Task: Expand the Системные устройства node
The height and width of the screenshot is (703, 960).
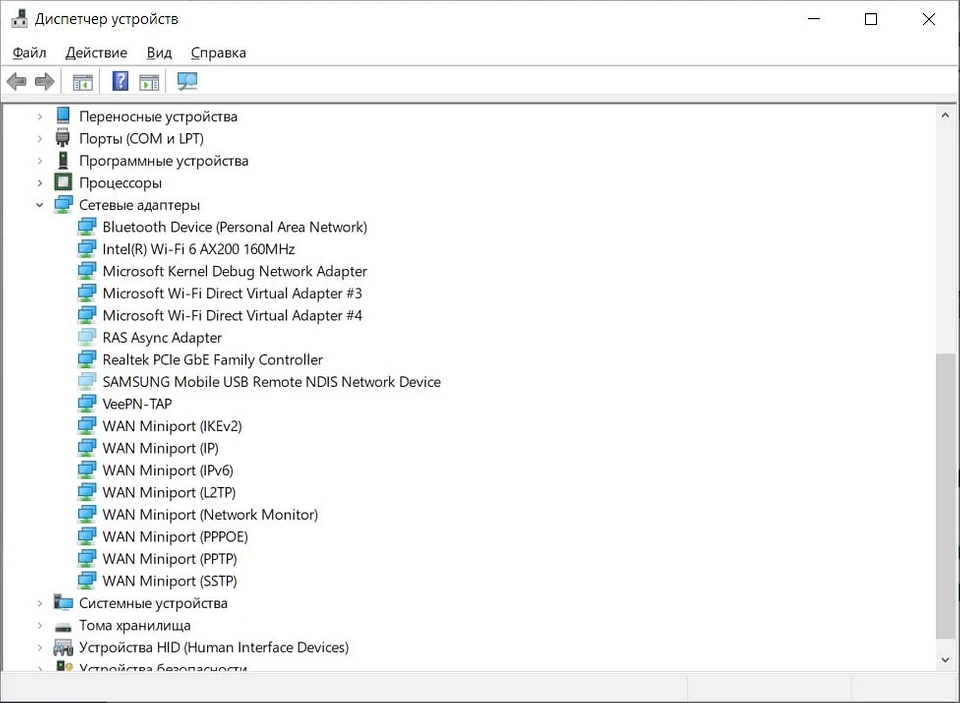Action: pyautogui.click(x=40, y=603)
